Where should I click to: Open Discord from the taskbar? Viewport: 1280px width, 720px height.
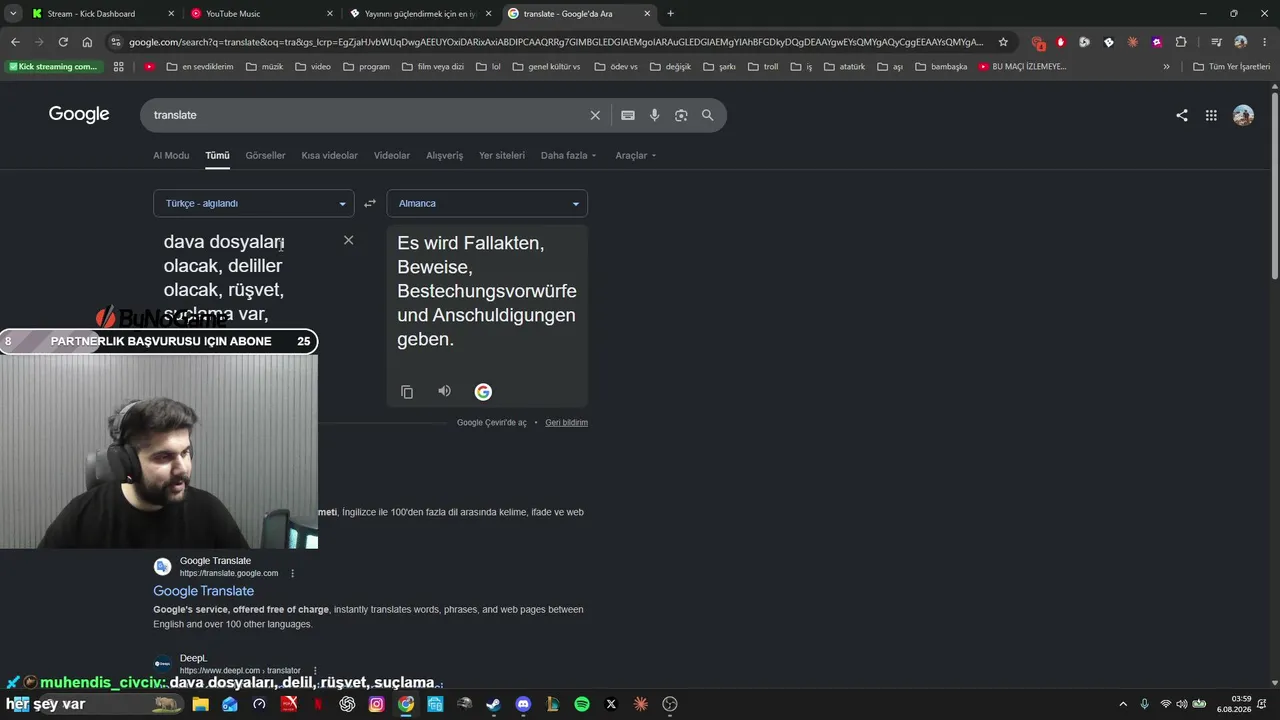[523, 704]
